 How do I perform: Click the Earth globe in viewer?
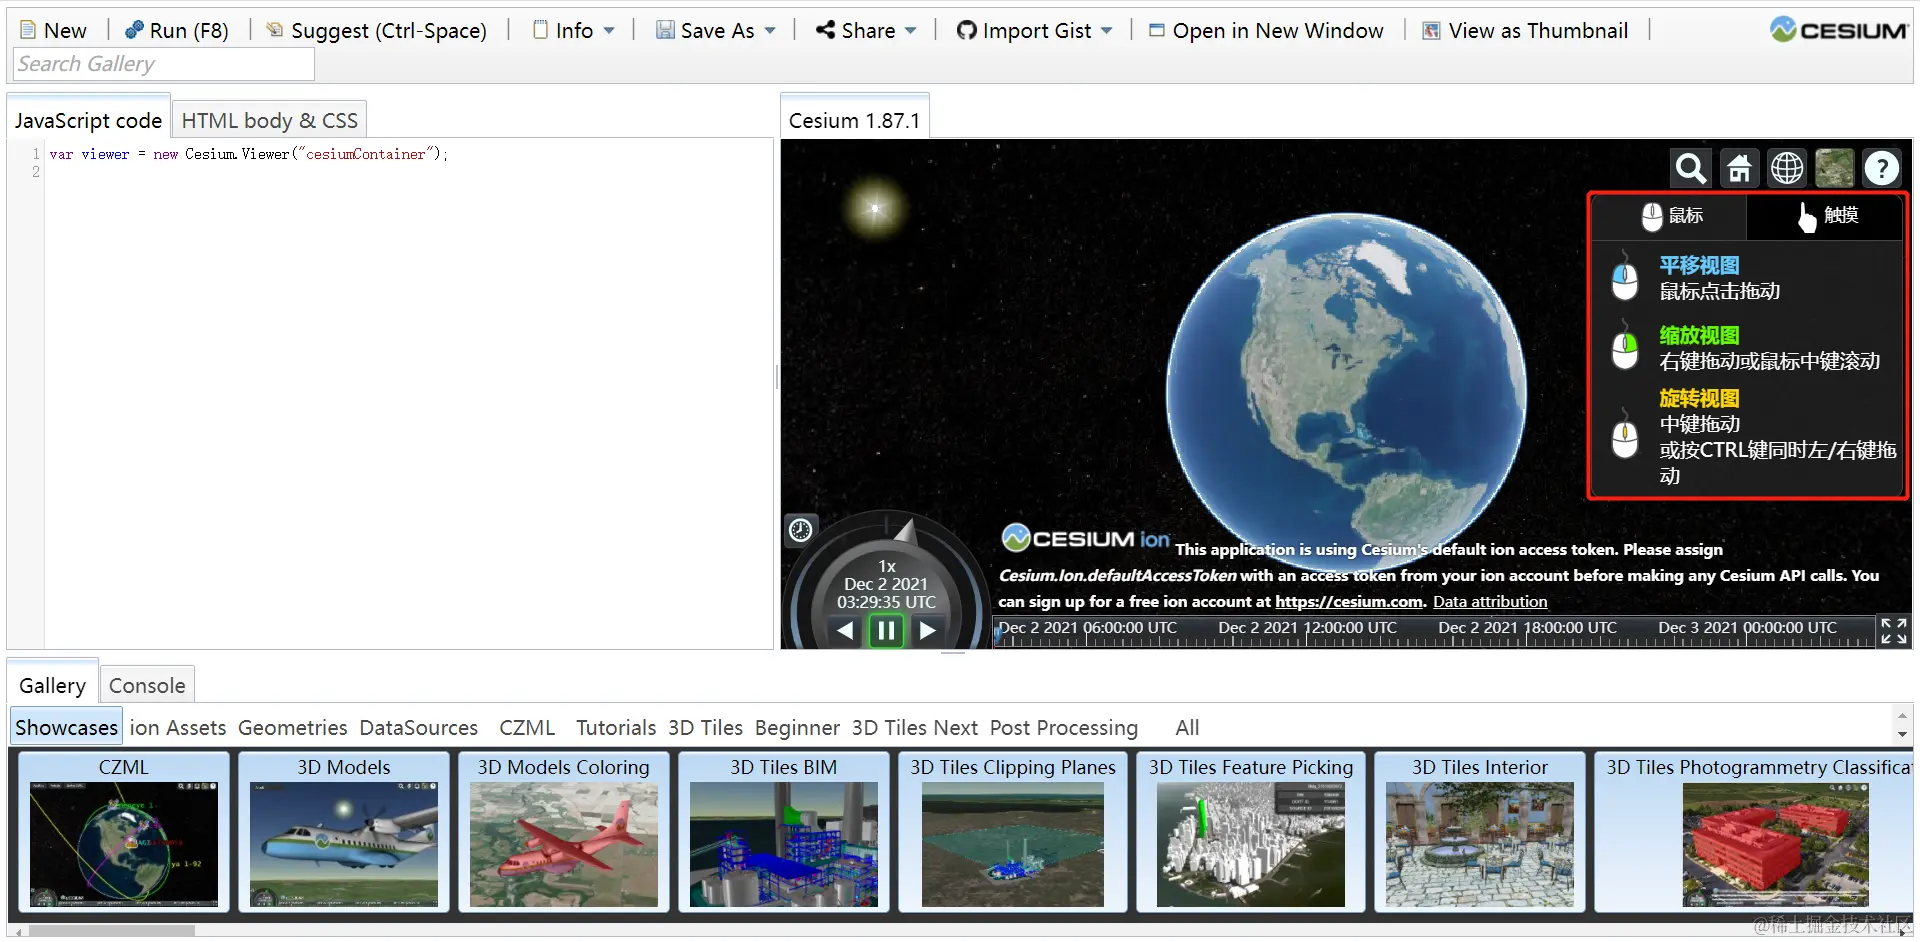coord(1346,392)
